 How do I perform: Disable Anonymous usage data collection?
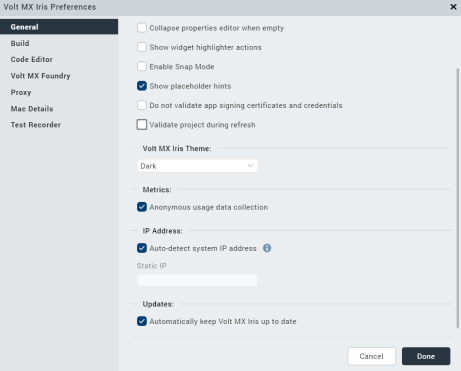tap(142, 207)
